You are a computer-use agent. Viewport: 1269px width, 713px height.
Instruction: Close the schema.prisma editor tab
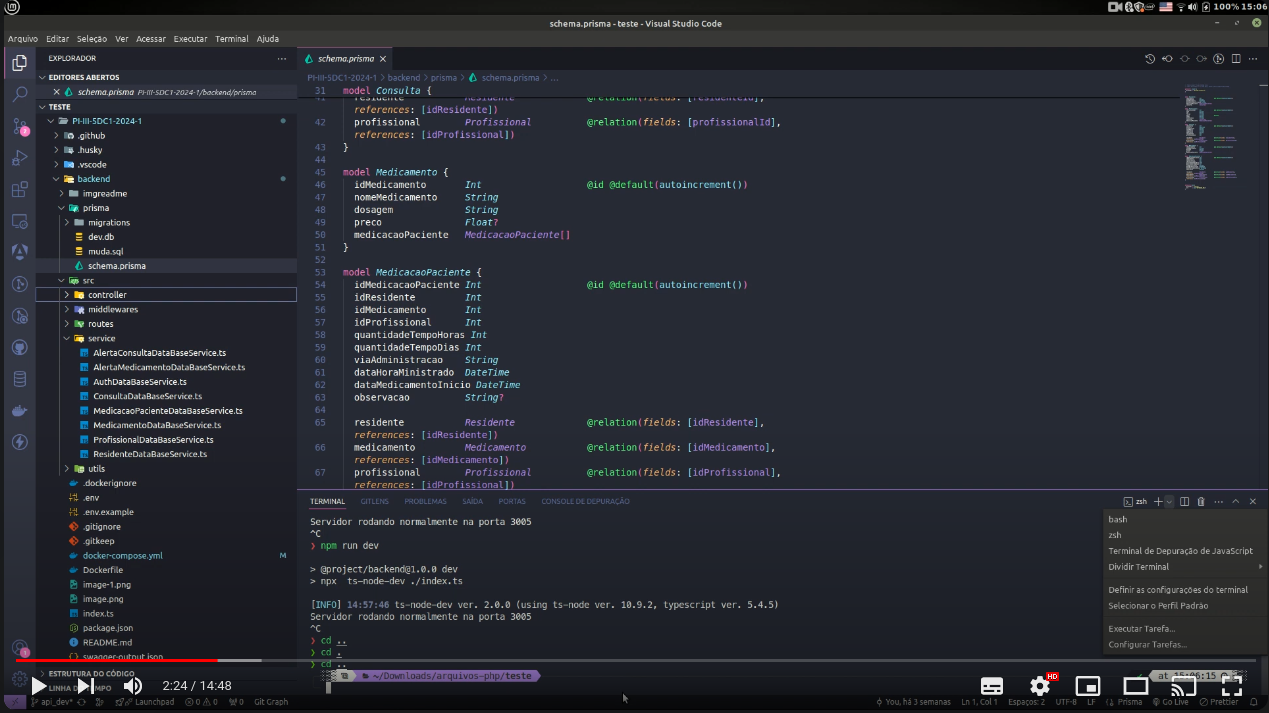tap(382, 59)
